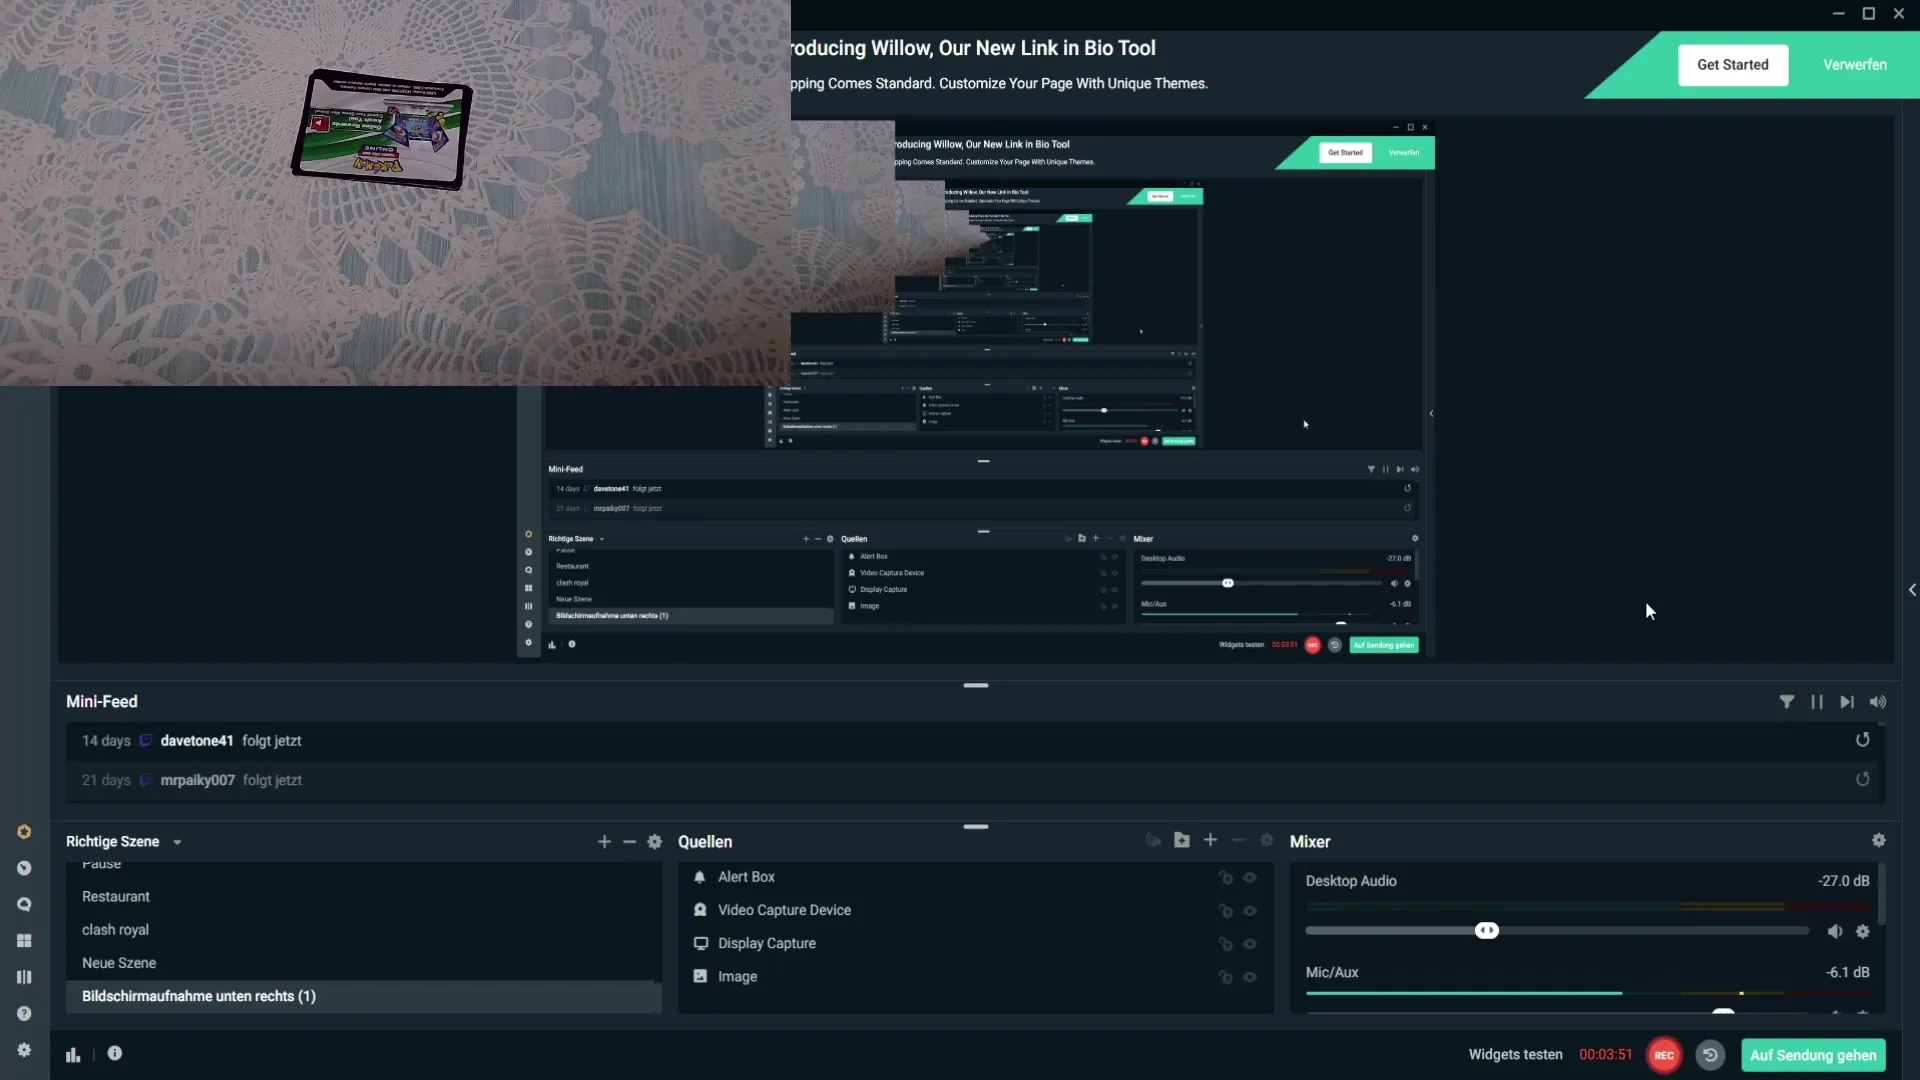This screenshot has width=1920, height=1080.
Task: Collapse the right side panel chevron
Action: tap(1912, 590)
